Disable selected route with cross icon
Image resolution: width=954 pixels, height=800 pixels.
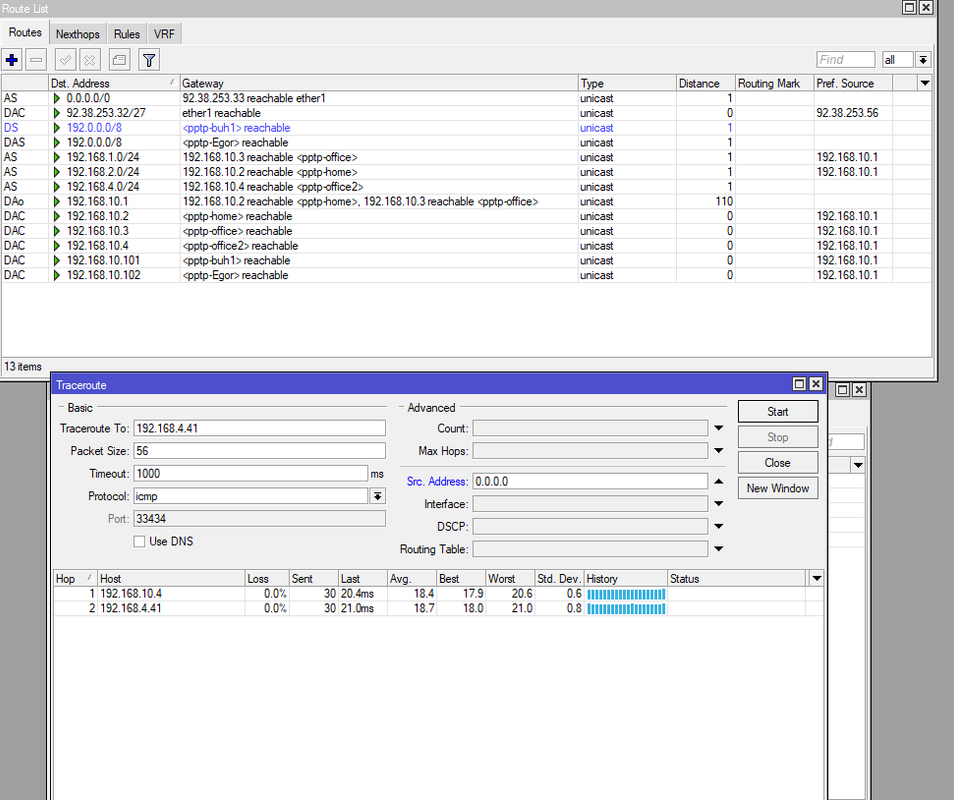coord(89,60)
